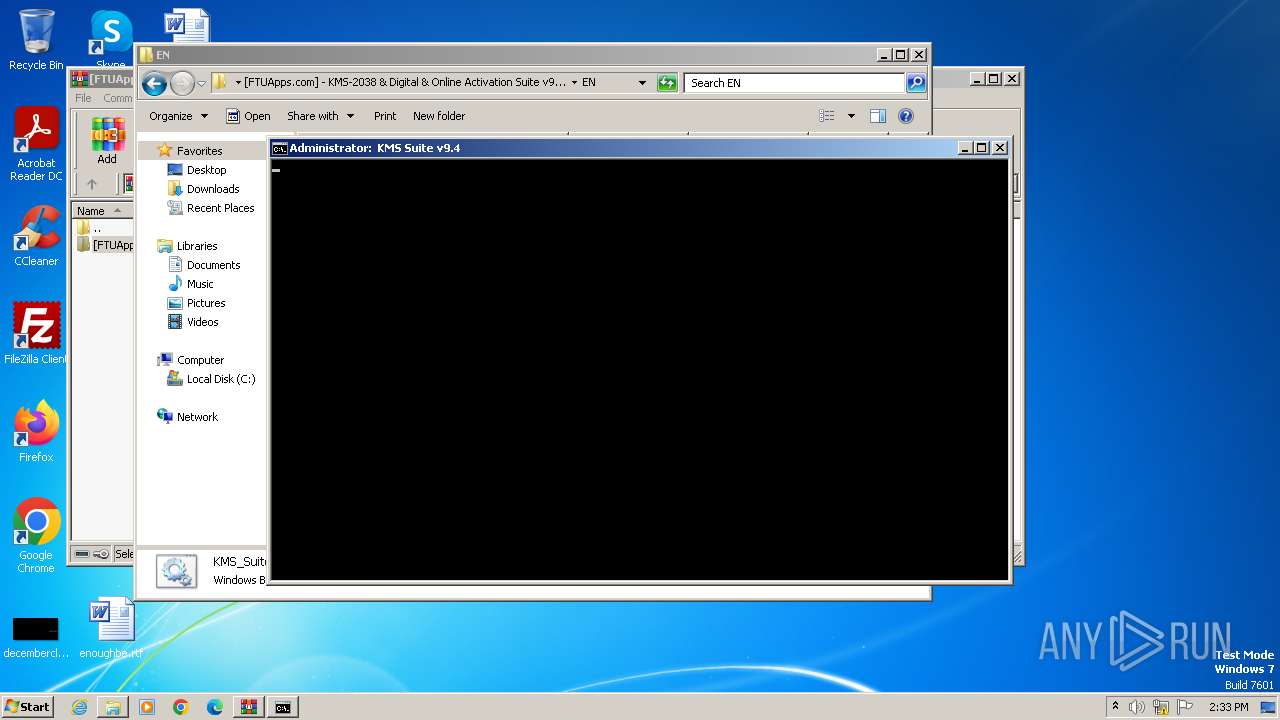Screen dimensions: 1280x720
Task: Open Explorer help question mark icon
Action: [906, 116]
